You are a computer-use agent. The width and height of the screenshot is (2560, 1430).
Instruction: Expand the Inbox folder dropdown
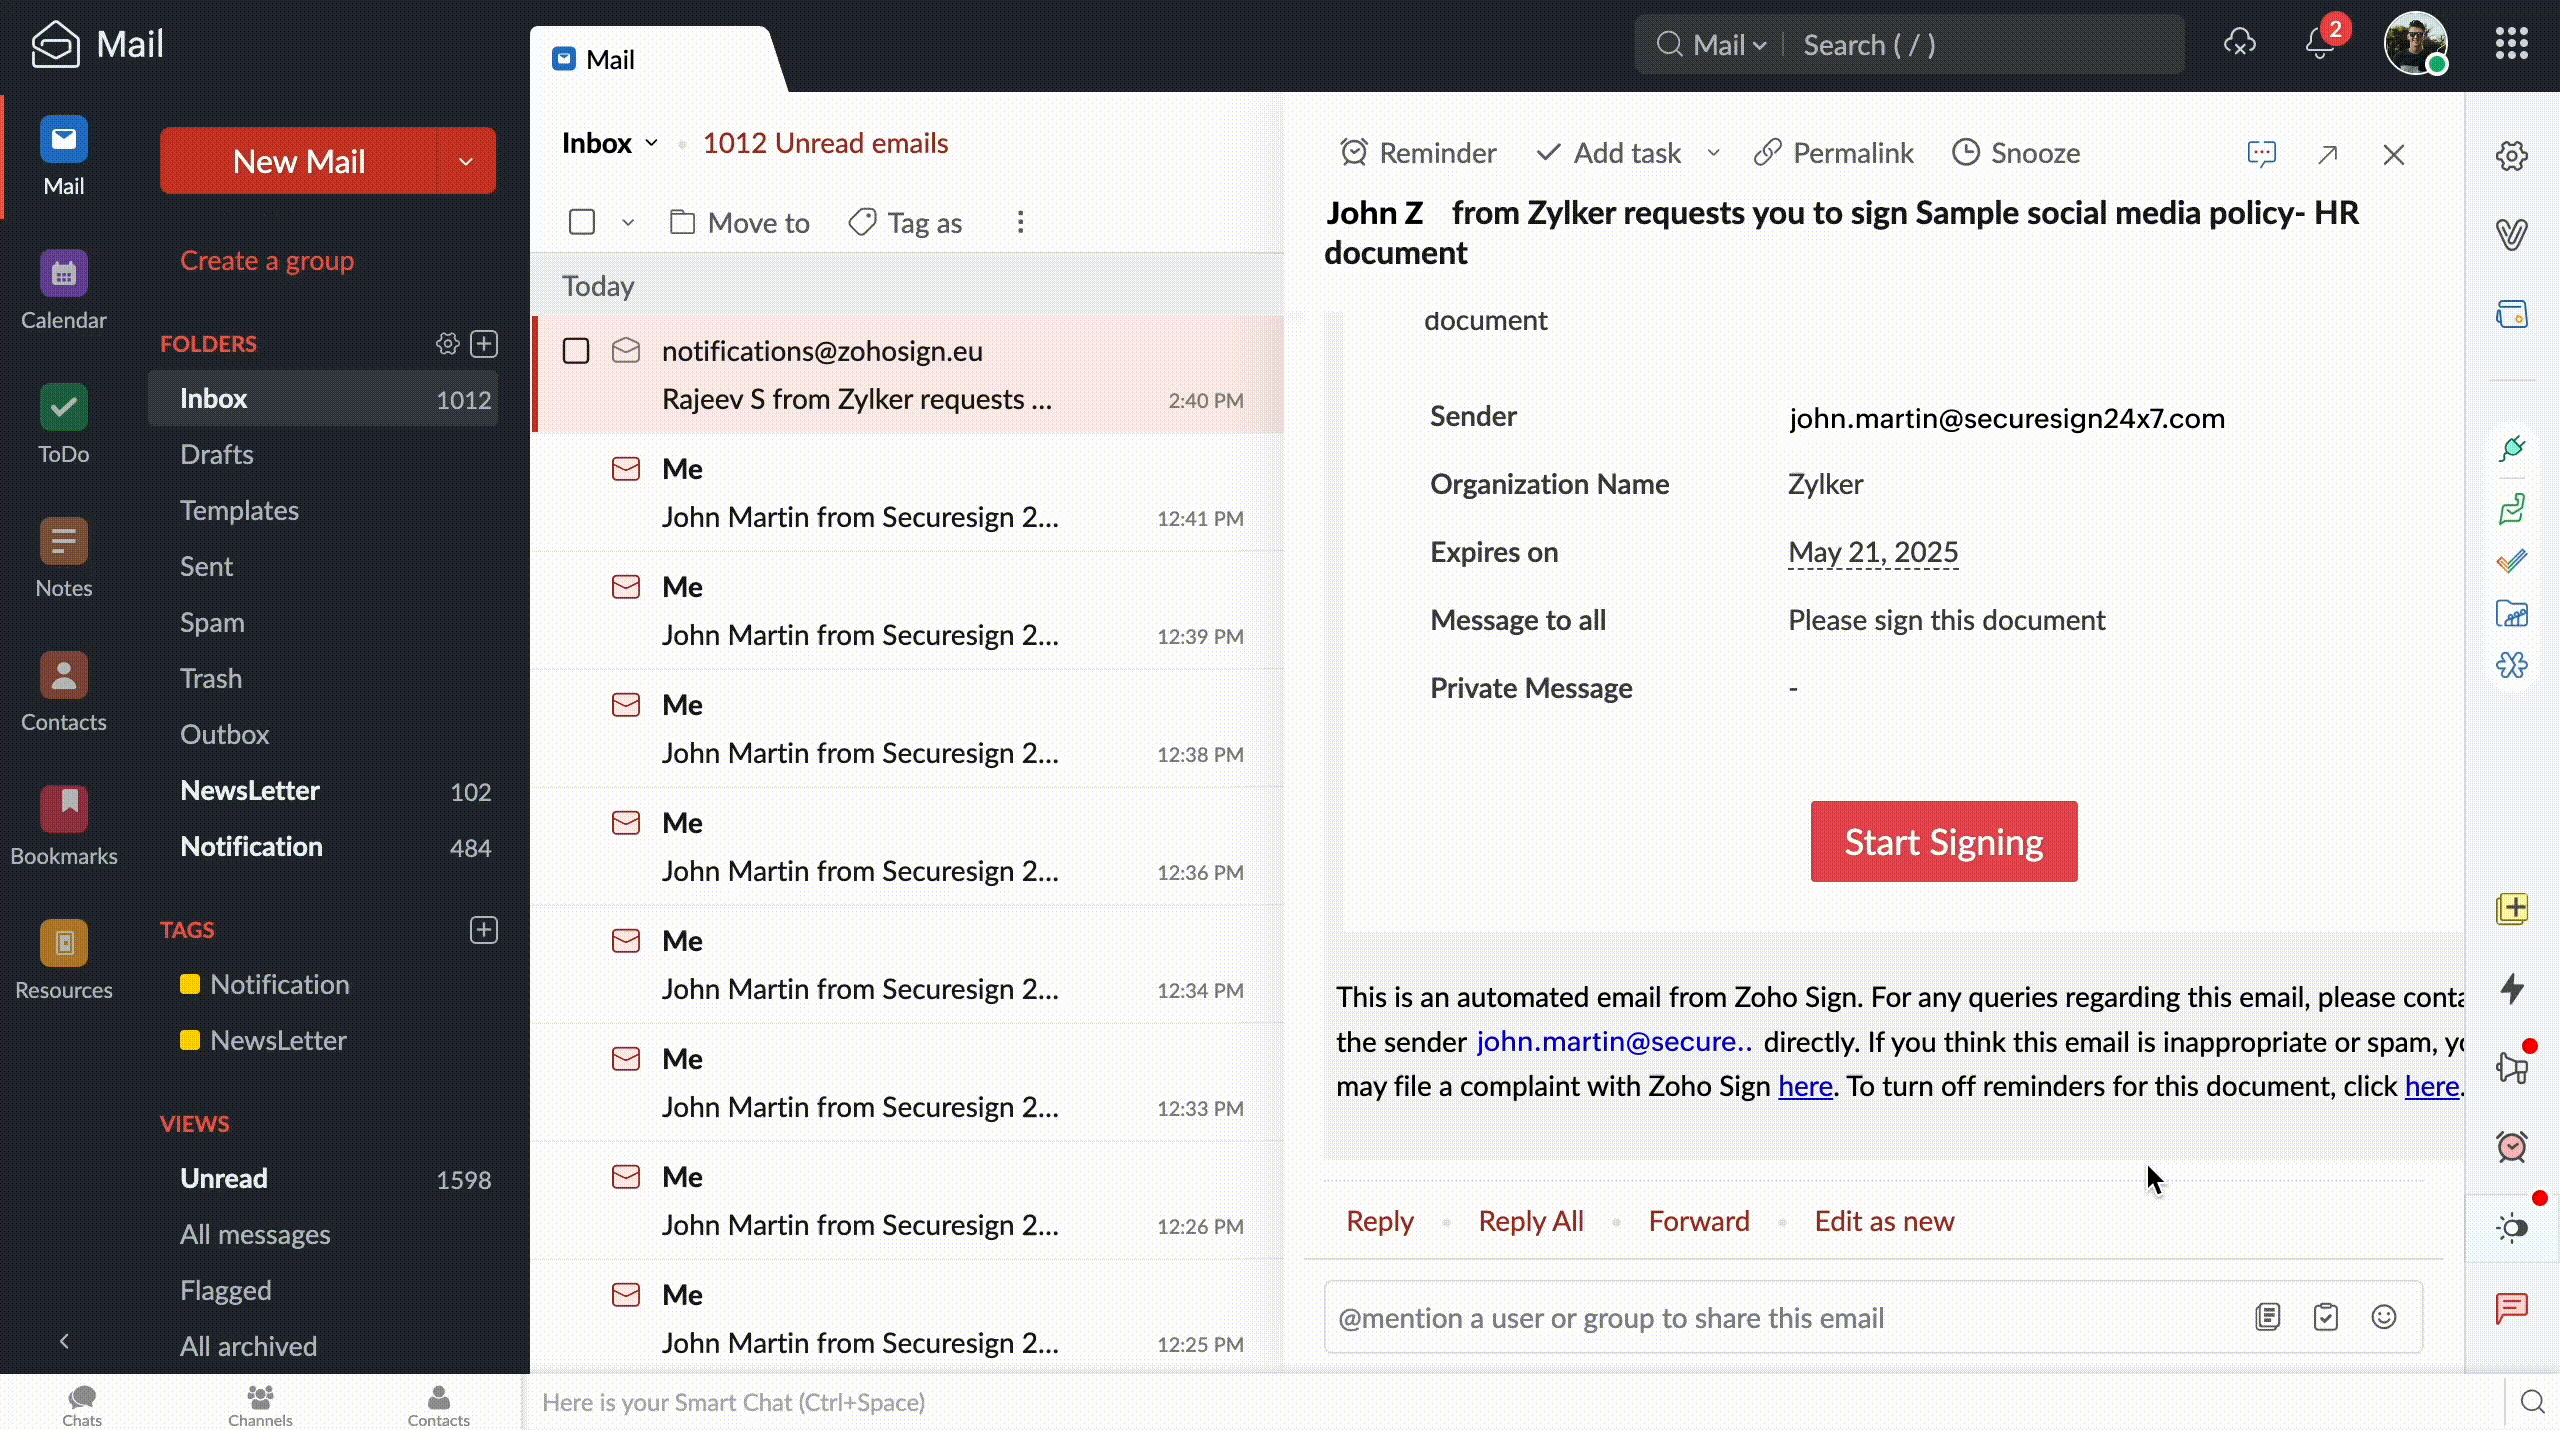[x=651, y=143]
